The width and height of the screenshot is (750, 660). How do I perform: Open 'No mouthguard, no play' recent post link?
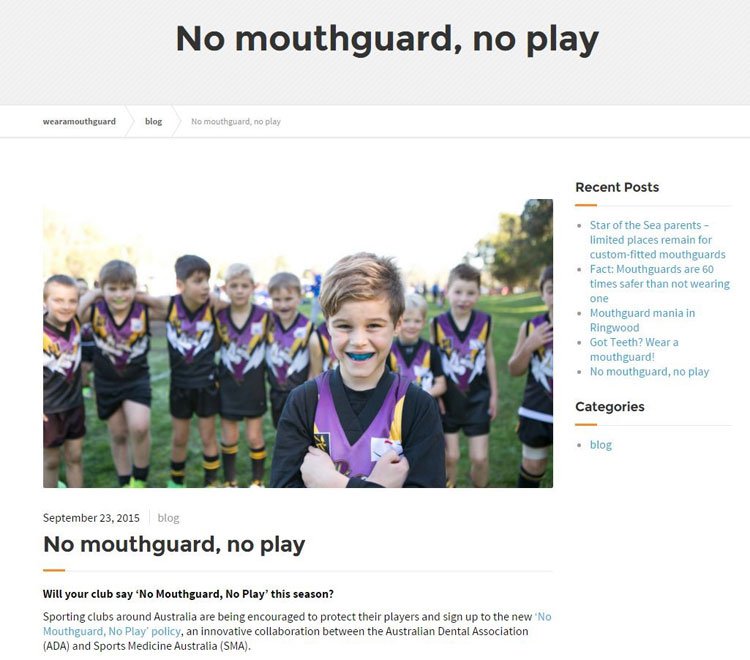click(x=649, y=372)
